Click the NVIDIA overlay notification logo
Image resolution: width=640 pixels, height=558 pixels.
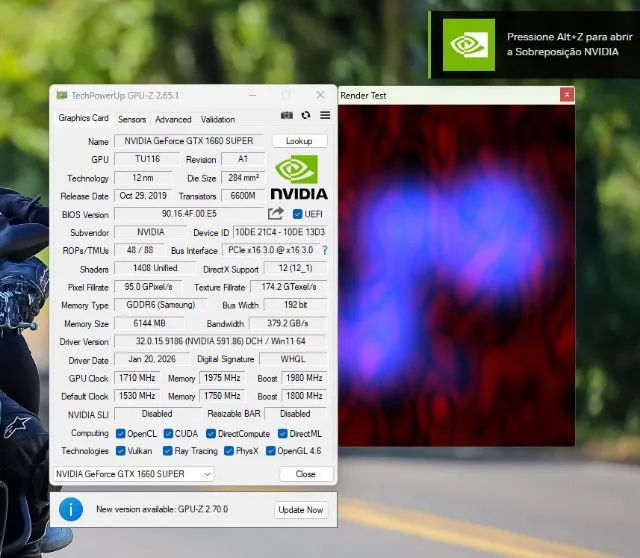469,45
